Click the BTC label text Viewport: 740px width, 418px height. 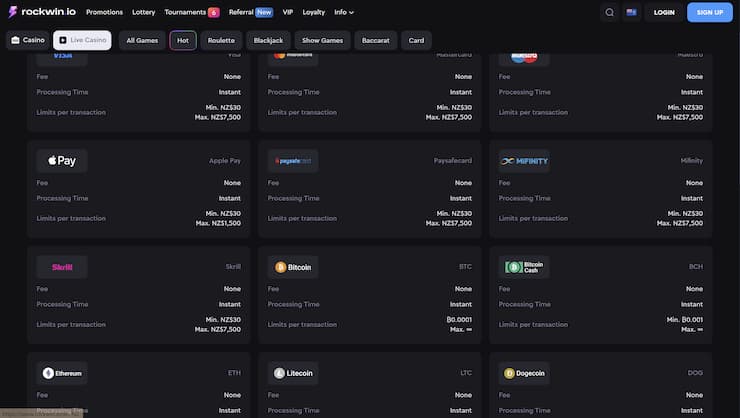click(x=465, y=267)
